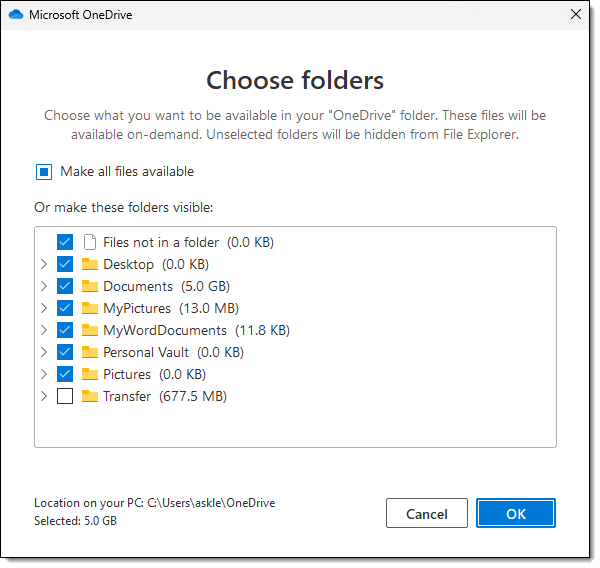Expand the Desktop folder tree
This screenshot has height=568, width=600.
[x=44, y=264]
